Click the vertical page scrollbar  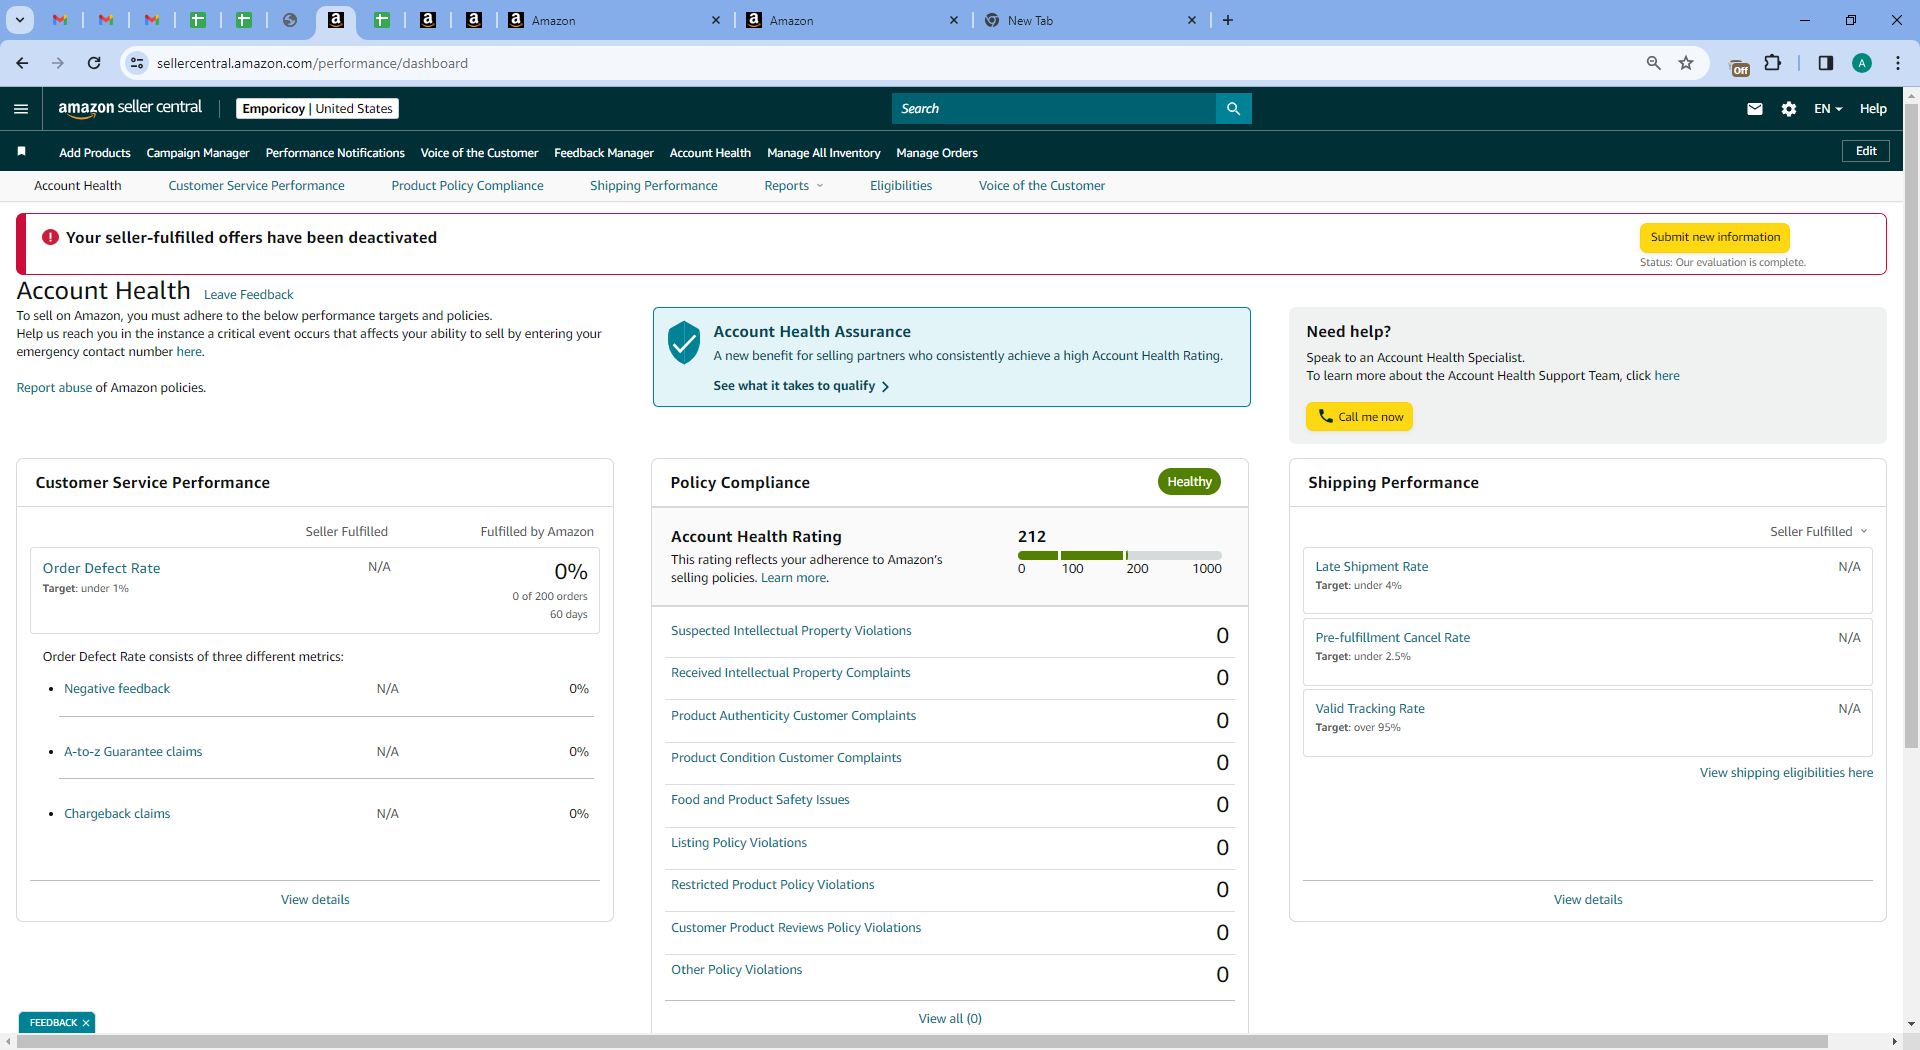(1911, 425)
